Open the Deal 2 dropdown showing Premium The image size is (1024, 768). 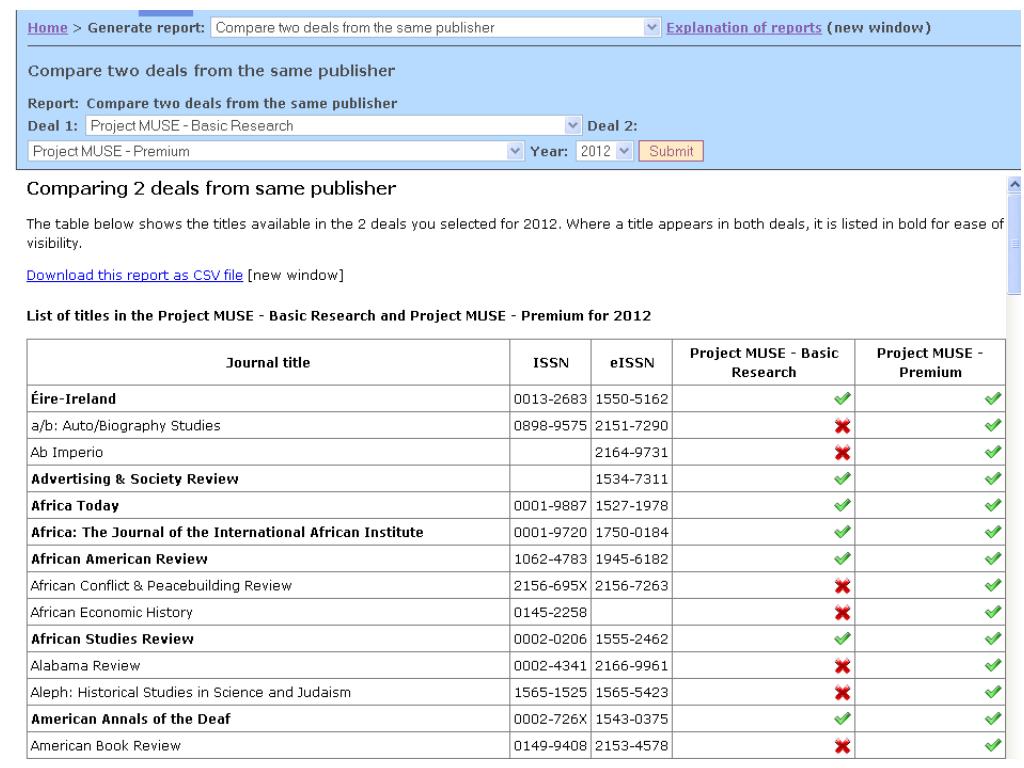tap(276, 151)
